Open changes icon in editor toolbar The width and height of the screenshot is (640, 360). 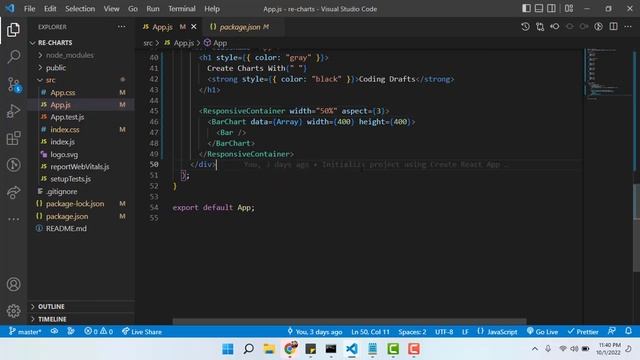[x=540, y=27]
